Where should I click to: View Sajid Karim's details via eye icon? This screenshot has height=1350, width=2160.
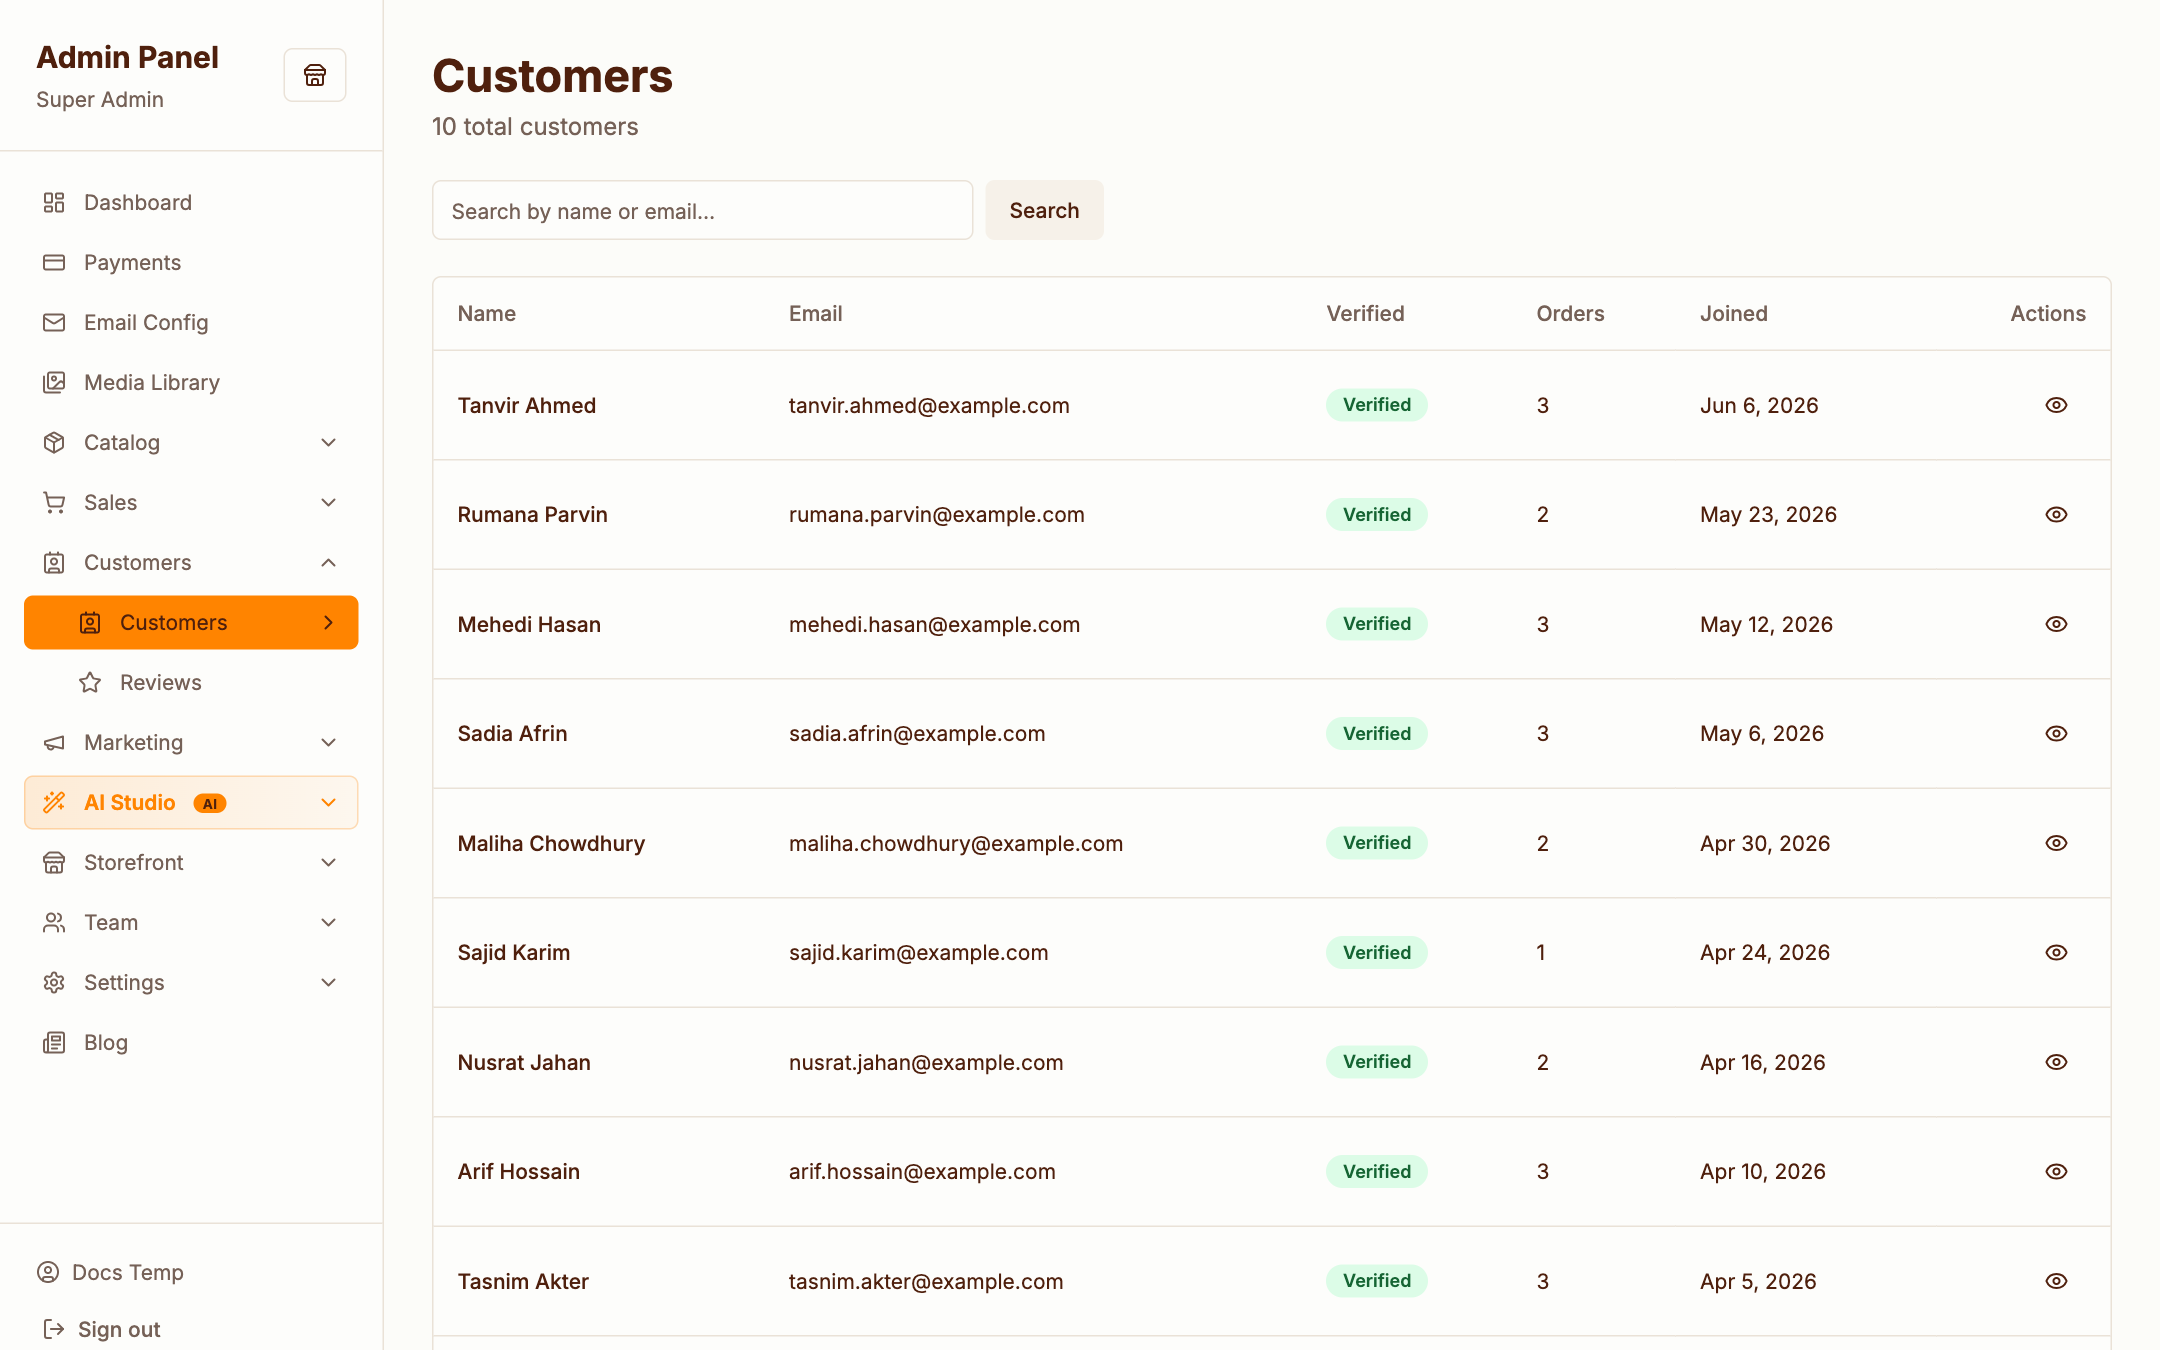(2056, 953)
